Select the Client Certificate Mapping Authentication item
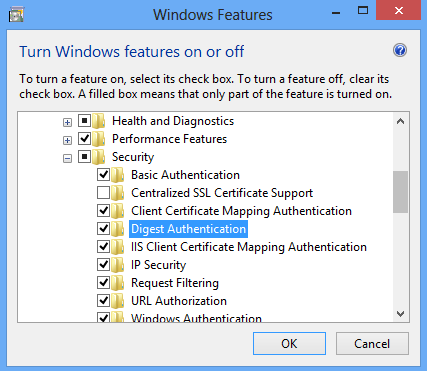 (241, 211)
